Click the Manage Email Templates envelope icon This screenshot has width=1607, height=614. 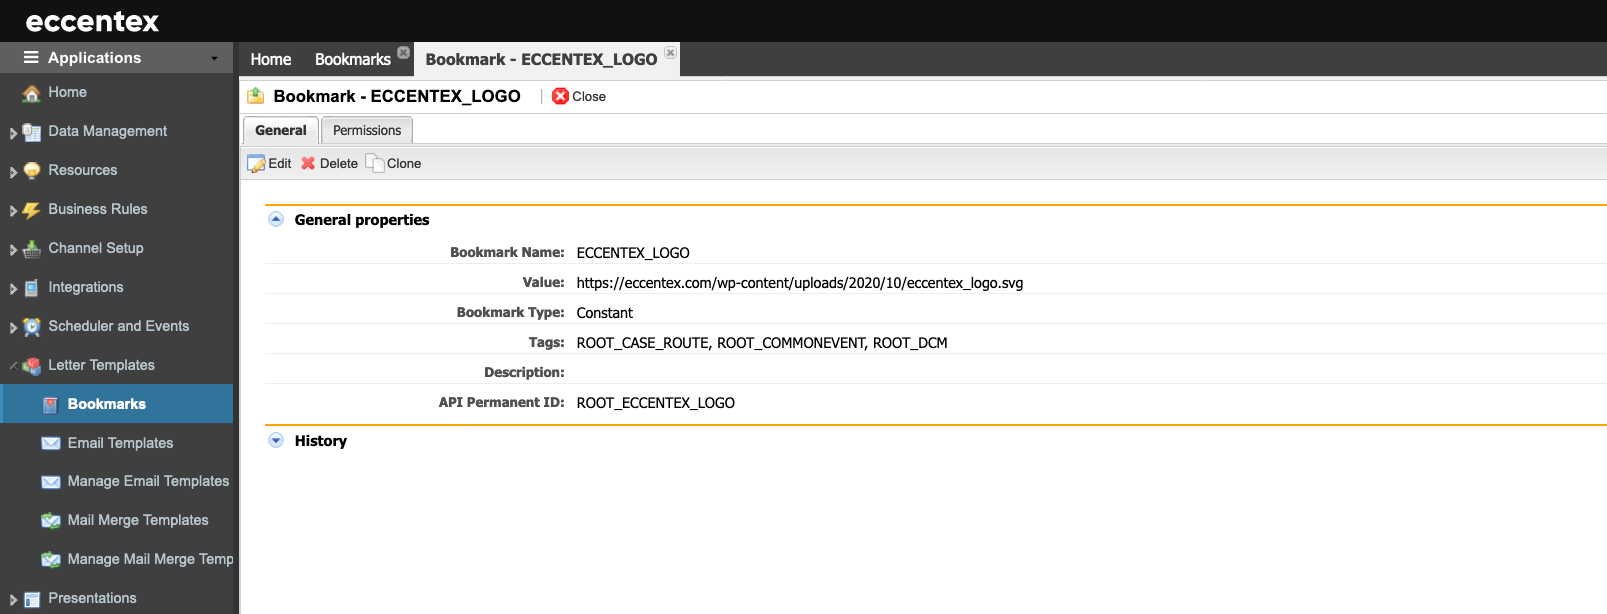point(51,482)
